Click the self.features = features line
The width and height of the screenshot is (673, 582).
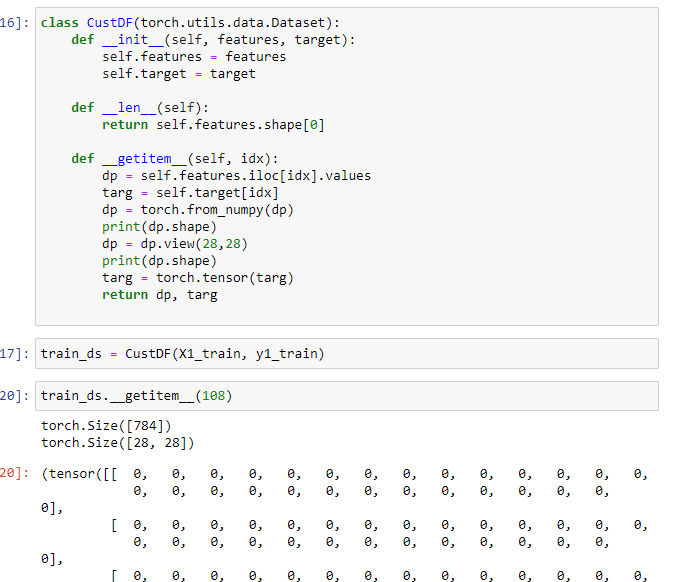point(194,57)
